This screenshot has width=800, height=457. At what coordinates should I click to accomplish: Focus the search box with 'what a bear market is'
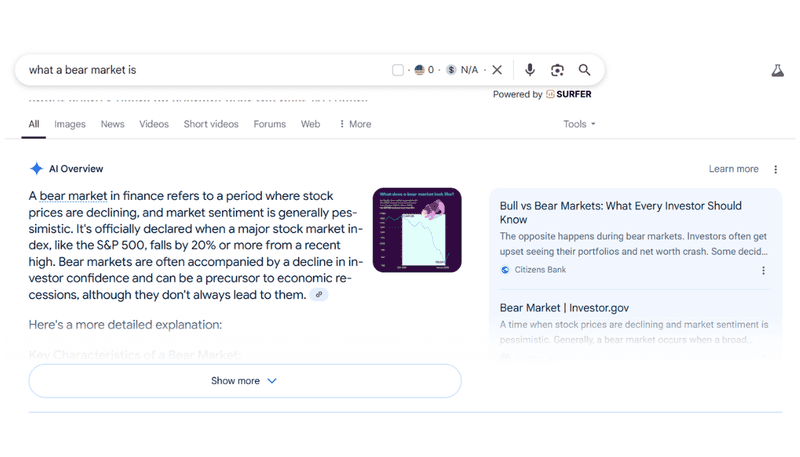204,70
